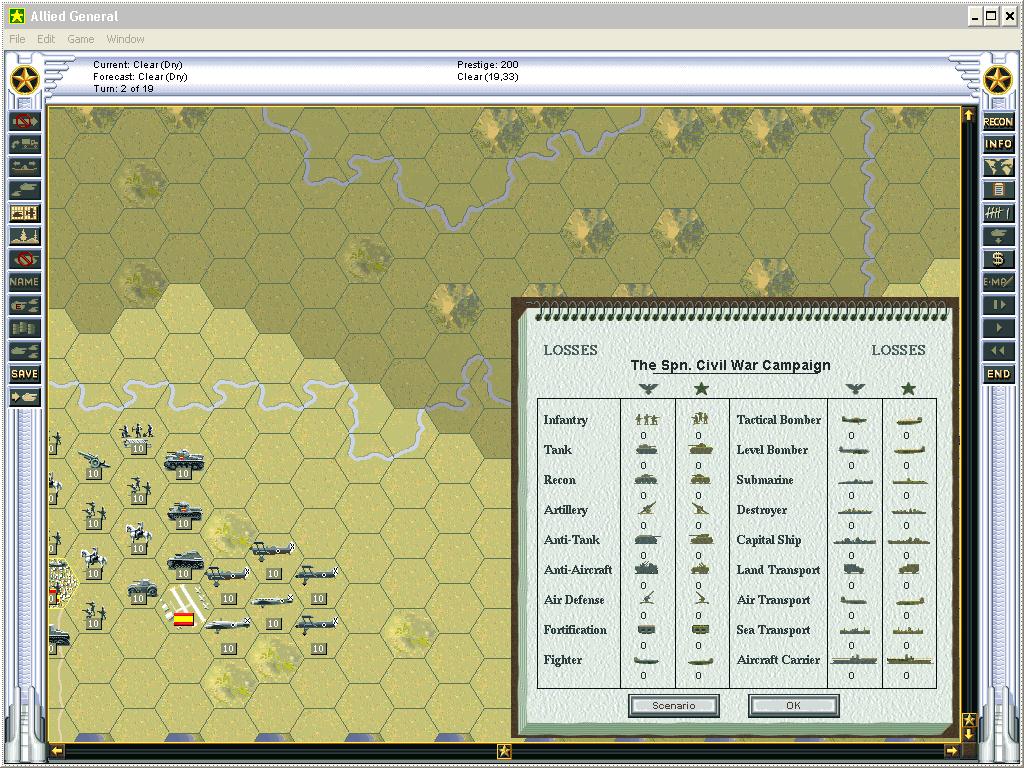Select the Spanish flag airfield hex

pyautogui.click(x=184, y=620)
